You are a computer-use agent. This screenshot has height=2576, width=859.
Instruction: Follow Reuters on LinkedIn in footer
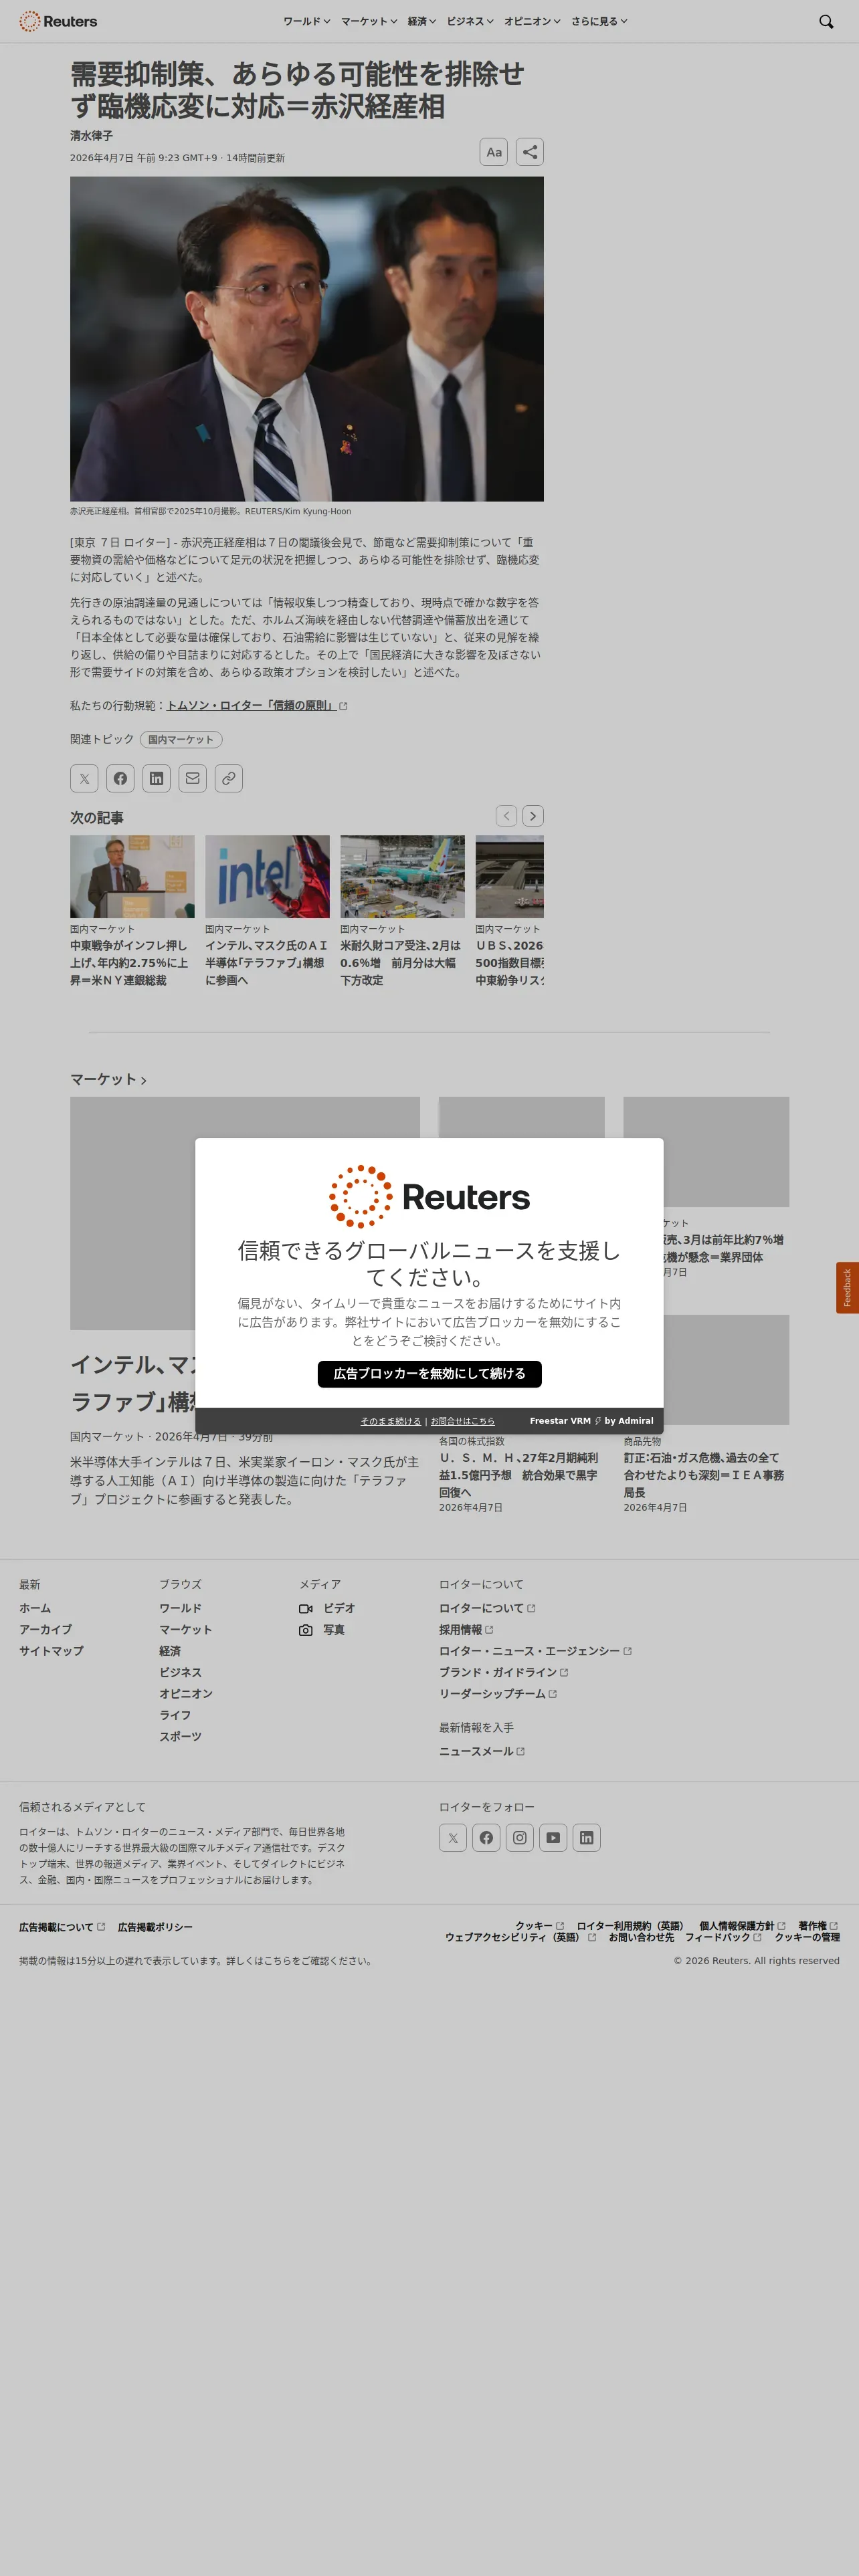pos(586,1837)
